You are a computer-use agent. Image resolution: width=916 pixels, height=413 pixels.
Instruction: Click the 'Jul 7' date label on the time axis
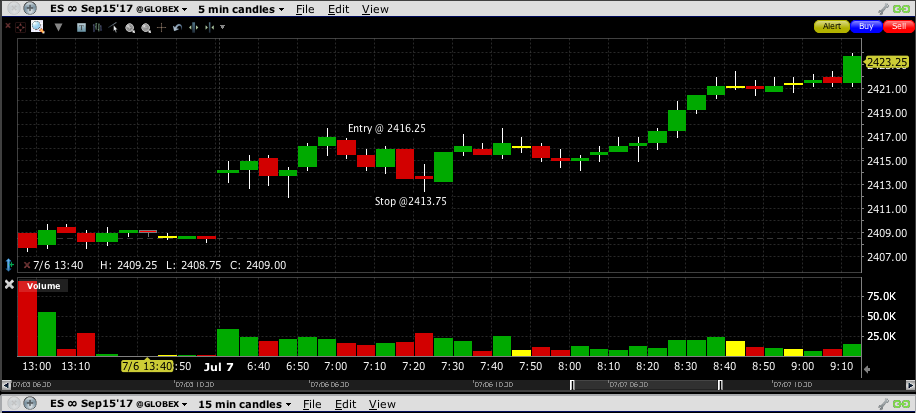pyautogui.click(x=218, y=366)
